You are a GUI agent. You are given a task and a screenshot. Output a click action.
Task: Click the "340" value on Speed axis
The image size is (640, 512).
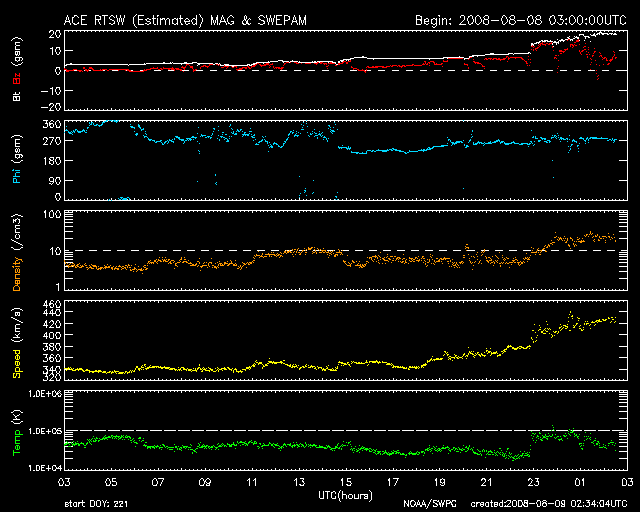tap(52, 370)
